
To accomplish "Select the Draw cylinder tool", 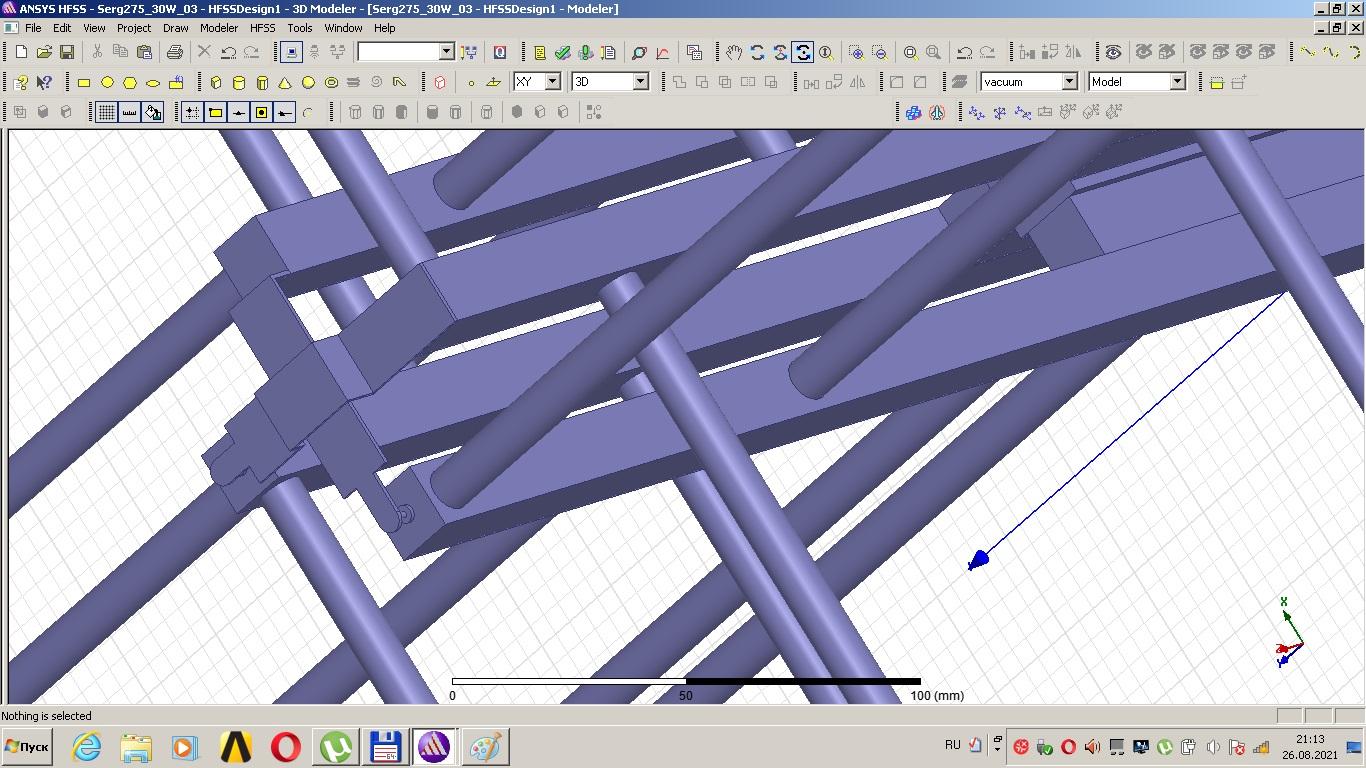I will coord(239,83).
